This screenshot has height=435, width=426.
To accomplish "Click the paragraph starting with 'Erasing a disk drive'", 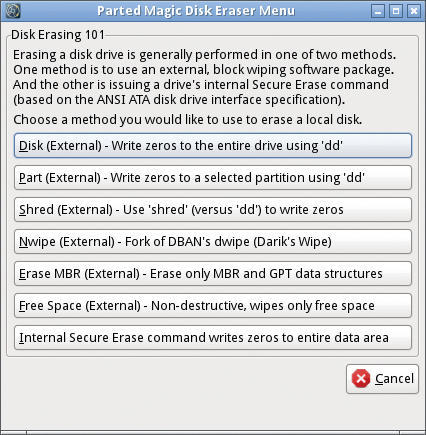I will pos(204,77).
